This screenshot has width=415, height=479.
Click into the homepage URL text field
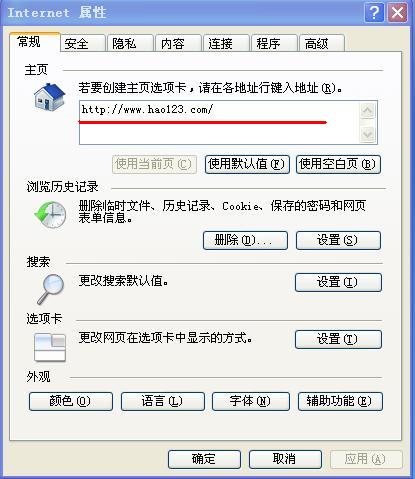219,122
